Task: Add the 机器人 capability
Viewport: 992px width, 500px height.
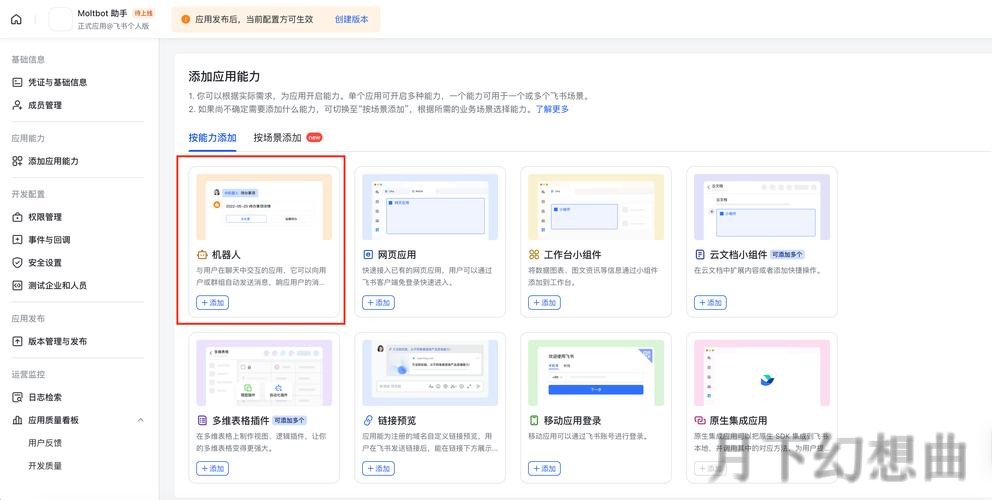Action: pos(212,302)
